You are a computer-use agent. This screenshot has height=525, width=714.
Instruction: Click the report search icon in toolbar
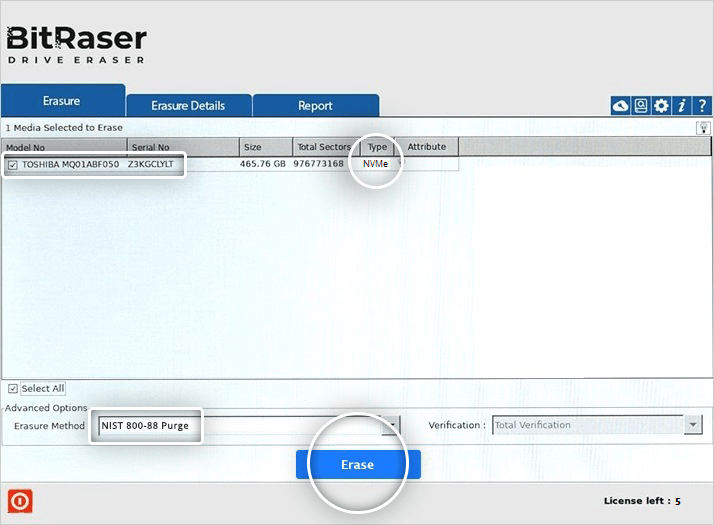click(641, 106)
